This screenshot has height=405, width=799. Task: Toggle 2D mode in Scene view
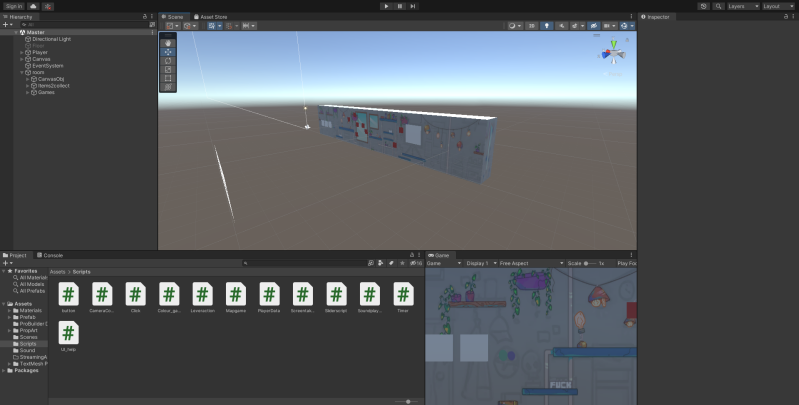532,26
